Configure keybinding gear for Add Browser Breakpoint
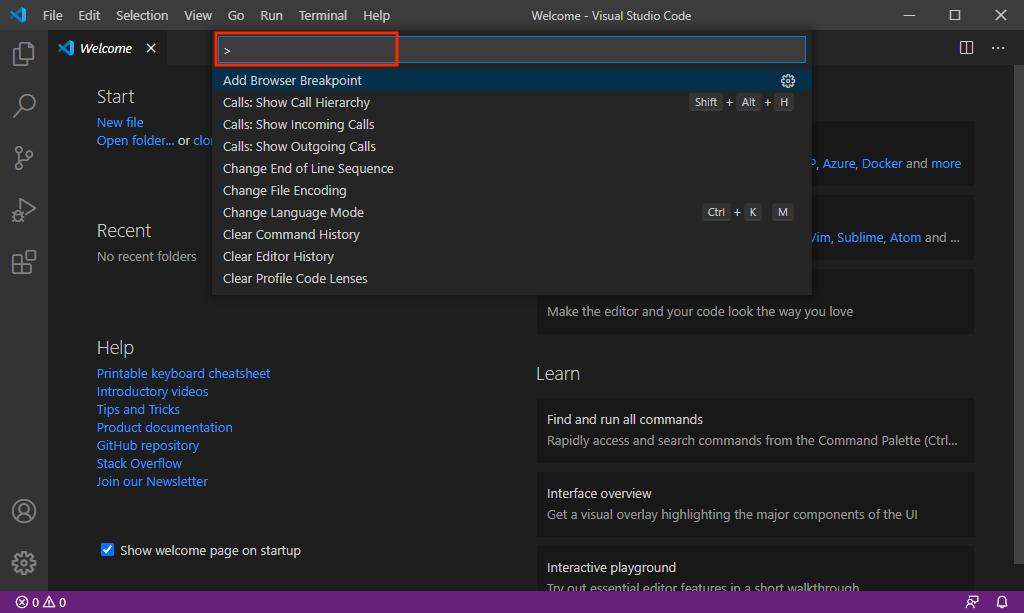The width and height of the screenshot is (1024, 613). tap(788, 81)
